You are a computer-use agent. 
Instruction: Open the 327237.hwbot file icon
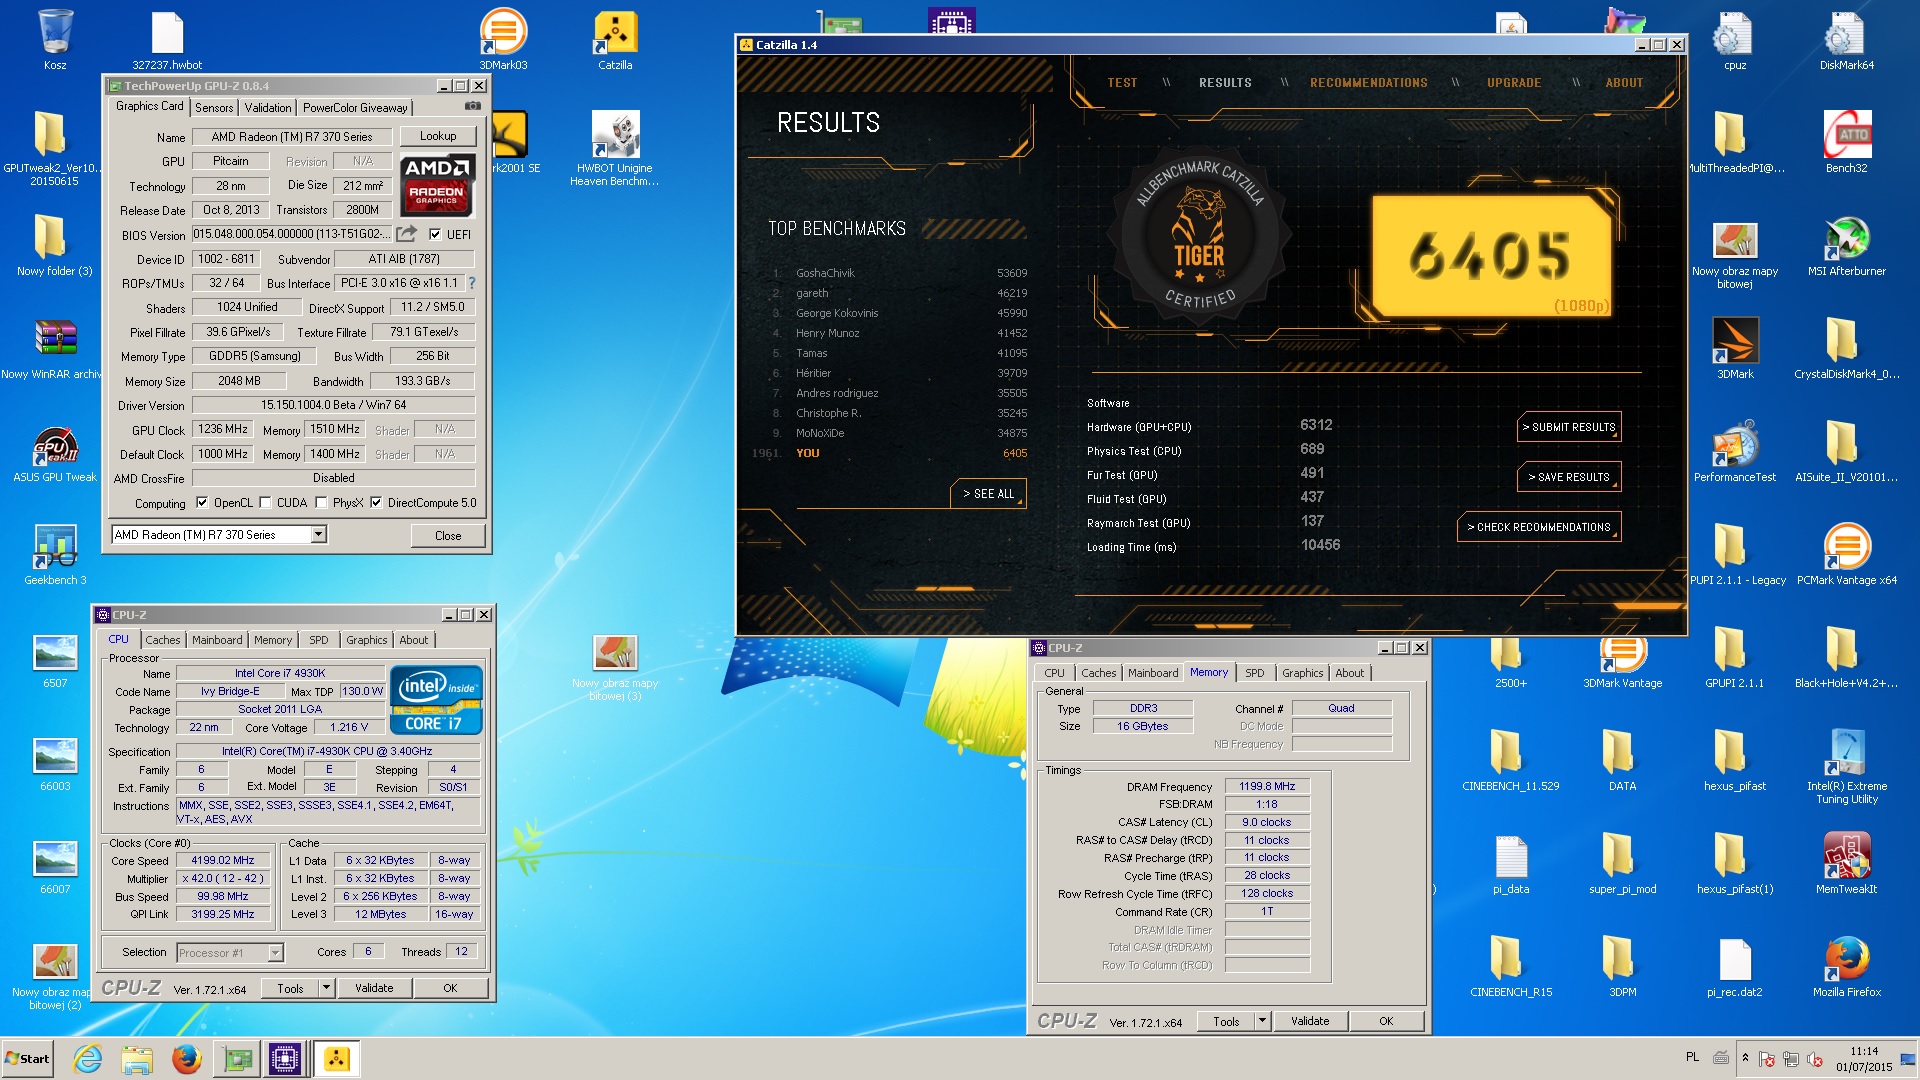[167, 40]
